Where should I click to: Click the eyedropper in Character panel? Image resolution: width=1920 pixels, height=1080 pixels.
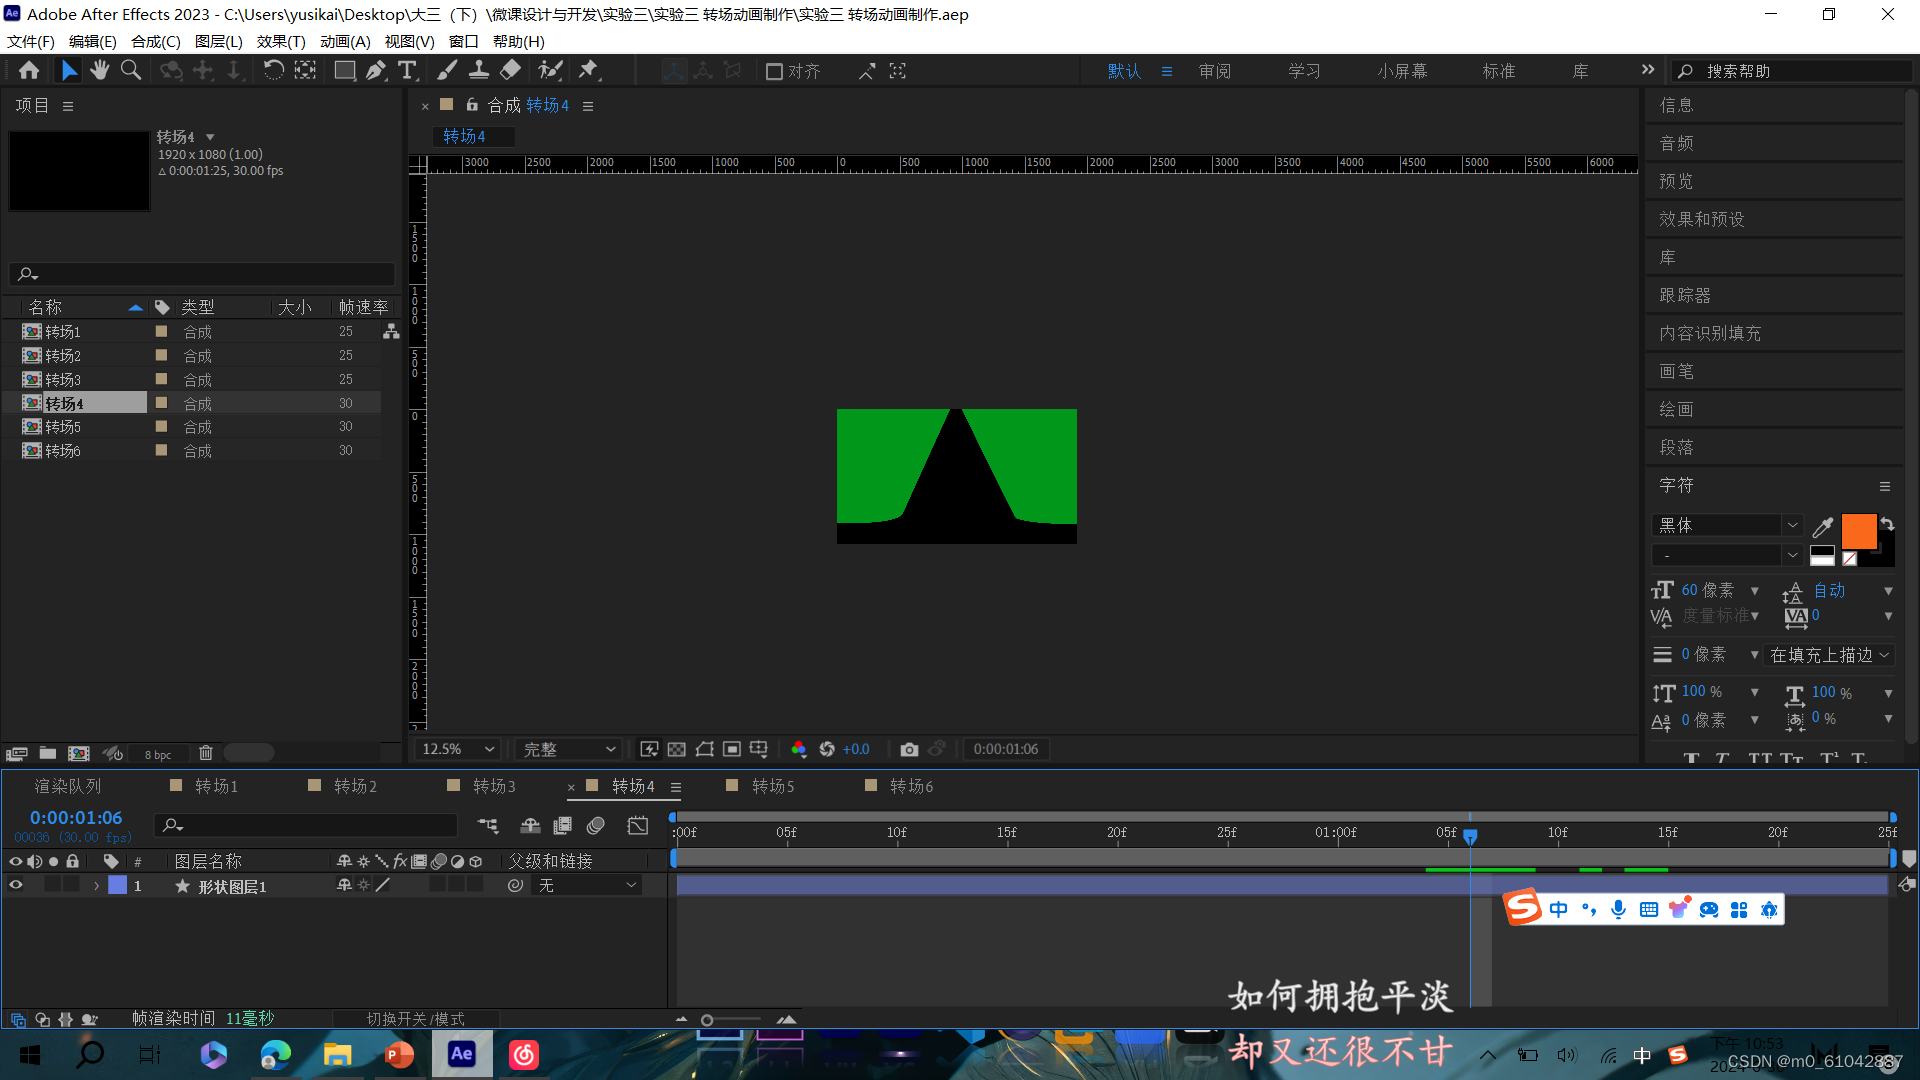(x=1822, y=527)
